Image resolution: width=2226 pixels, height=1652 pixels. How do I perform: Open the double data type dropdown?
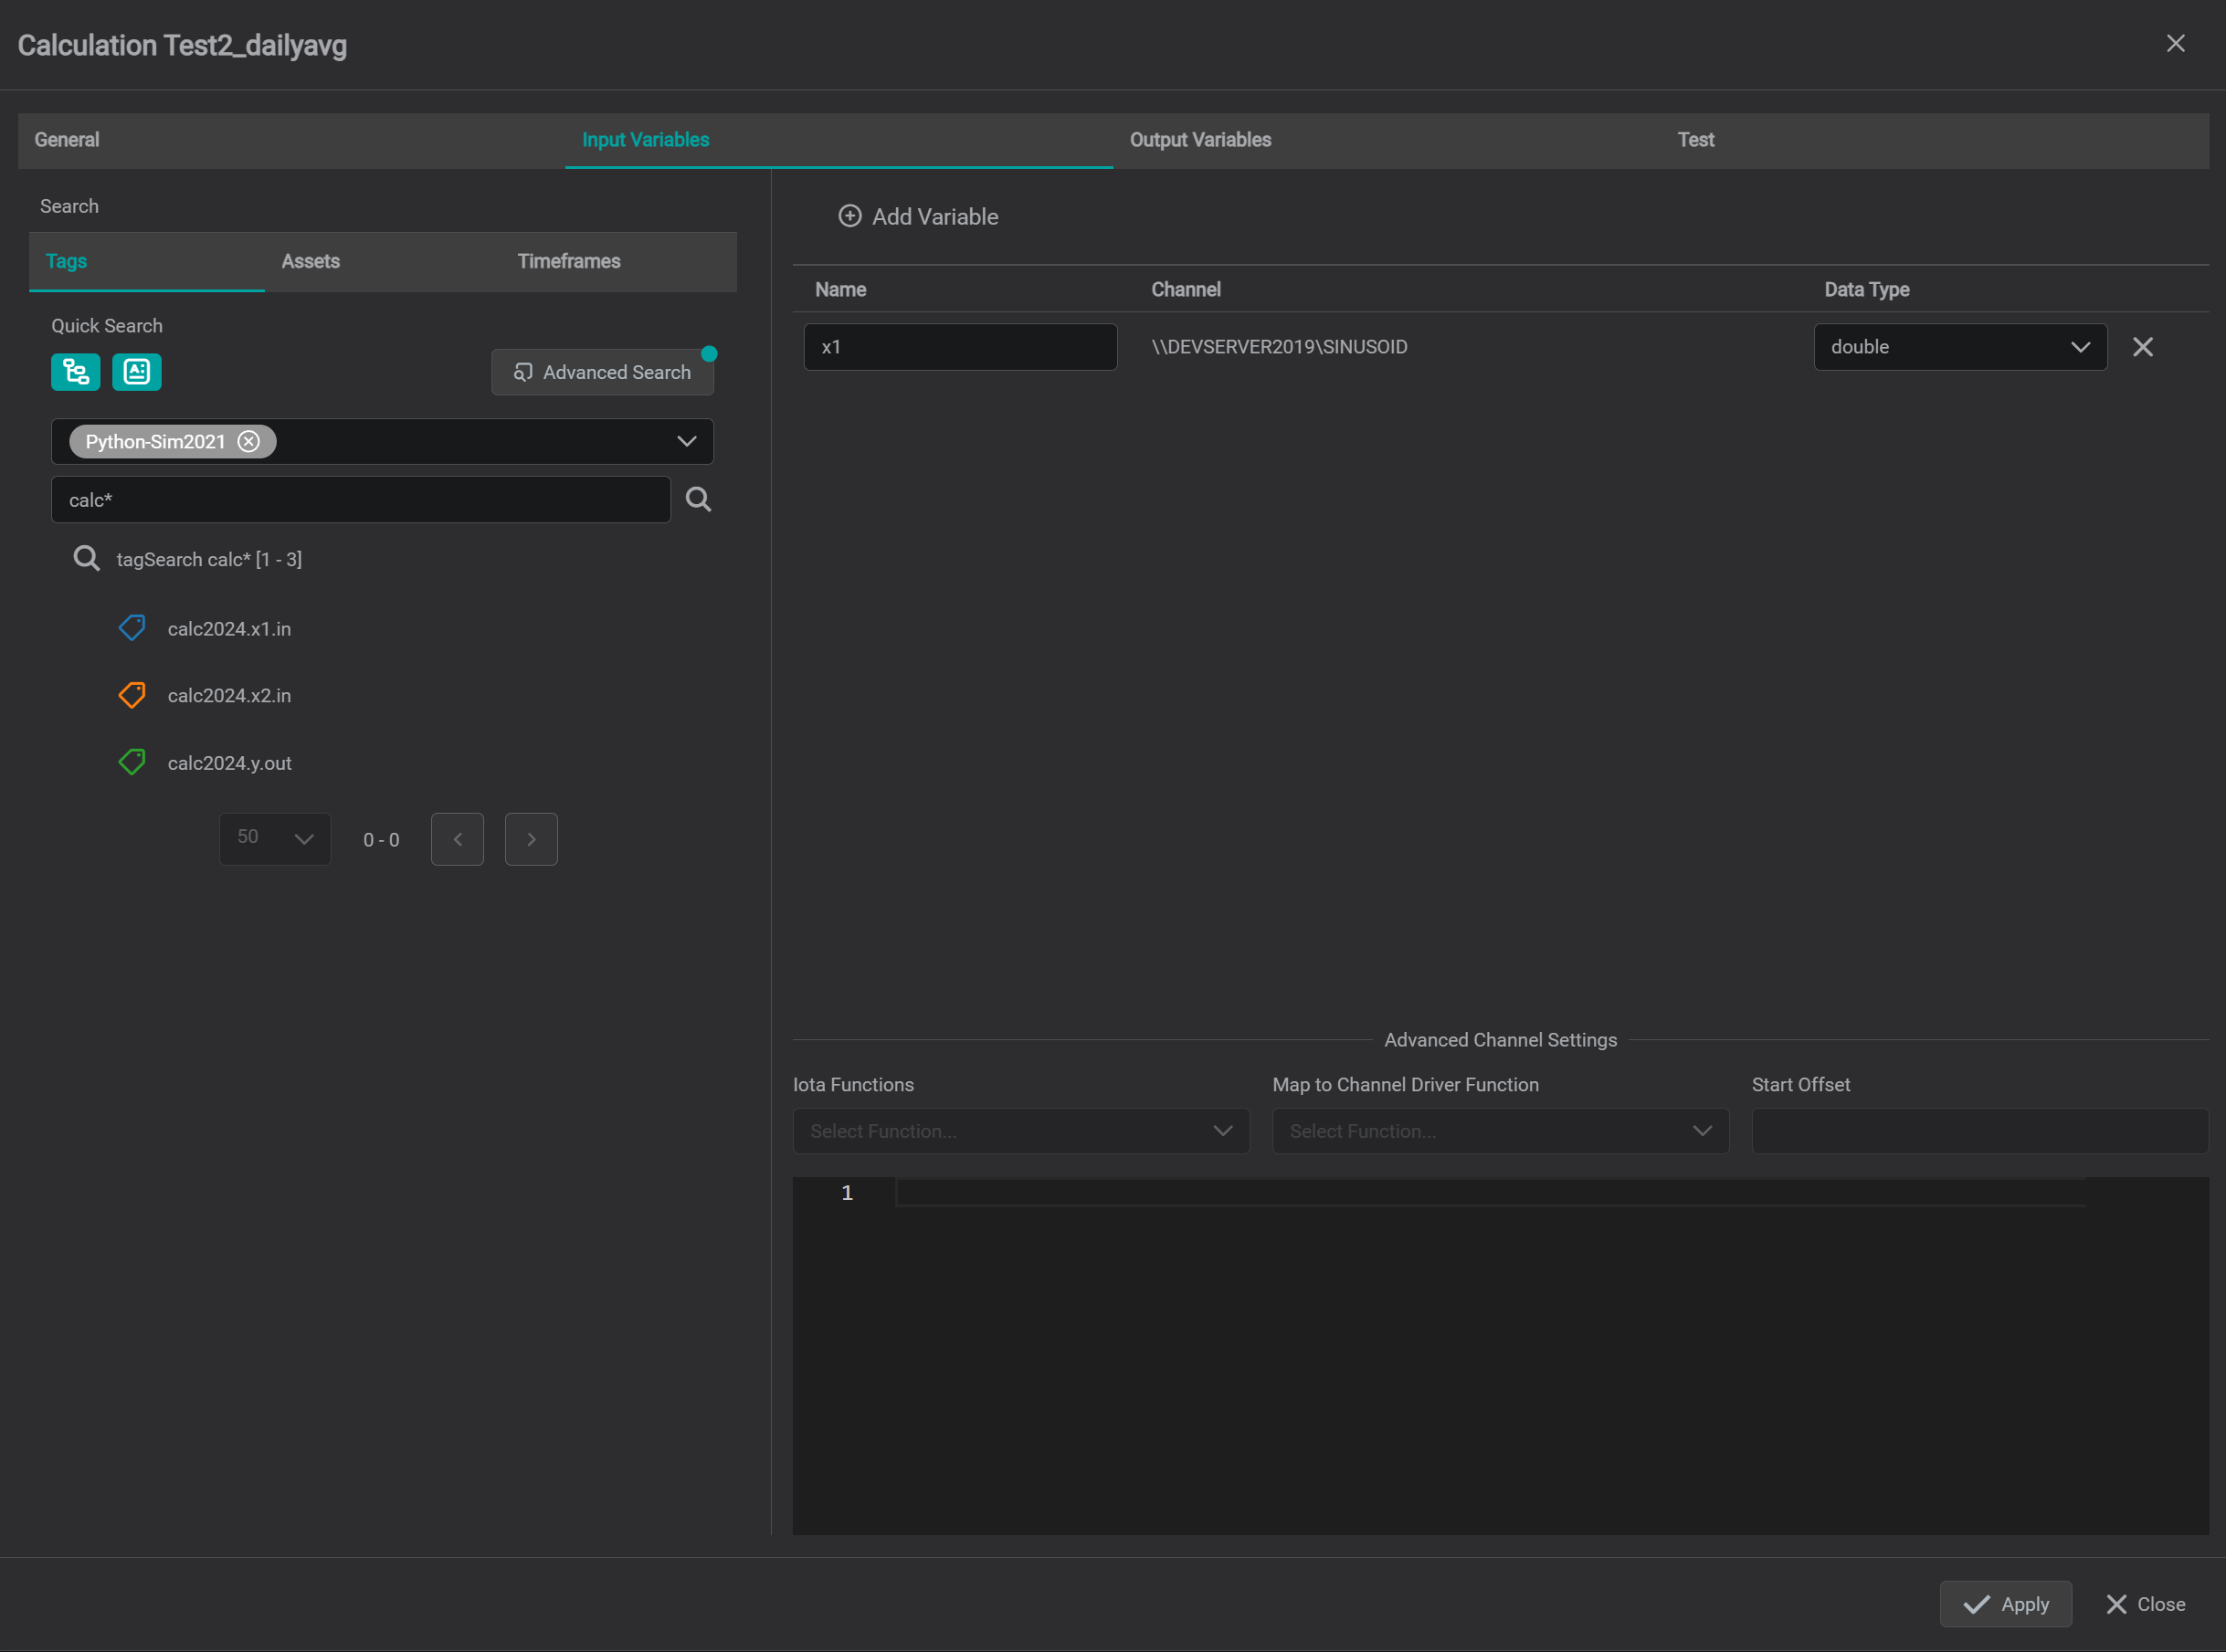click(1960, 347)
